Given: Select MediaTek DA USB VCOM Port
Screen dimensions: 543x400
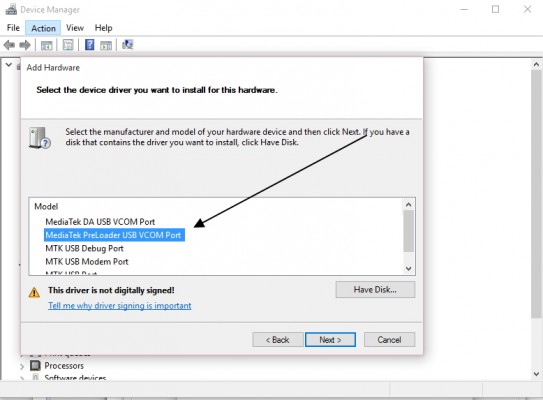Looking at the screenshot, I should [100, 222].
